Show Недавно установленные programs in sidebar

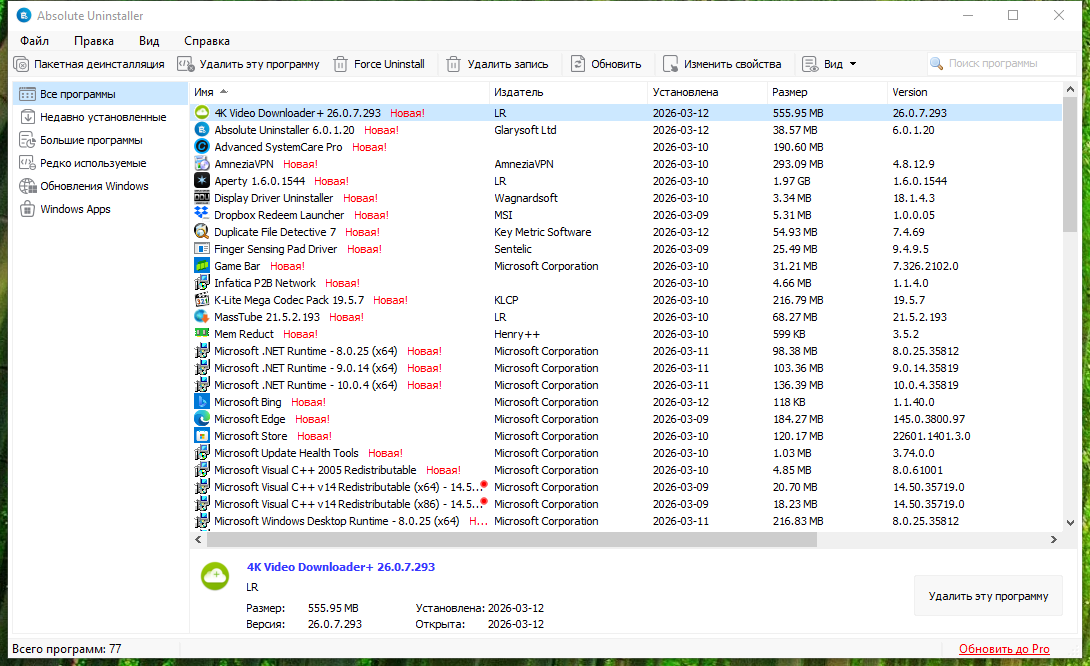point(102,117)
